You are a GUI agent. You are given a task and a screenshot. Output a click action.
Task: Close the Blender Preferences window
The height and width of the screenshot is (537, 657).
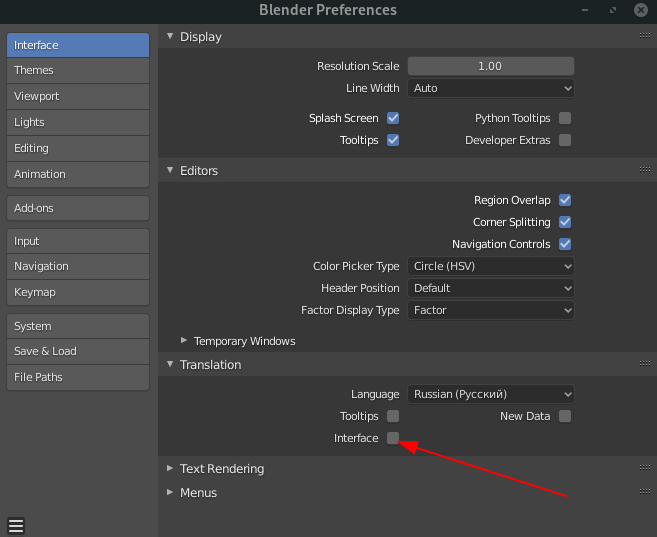pyautogui.click(x=641, y=10)
